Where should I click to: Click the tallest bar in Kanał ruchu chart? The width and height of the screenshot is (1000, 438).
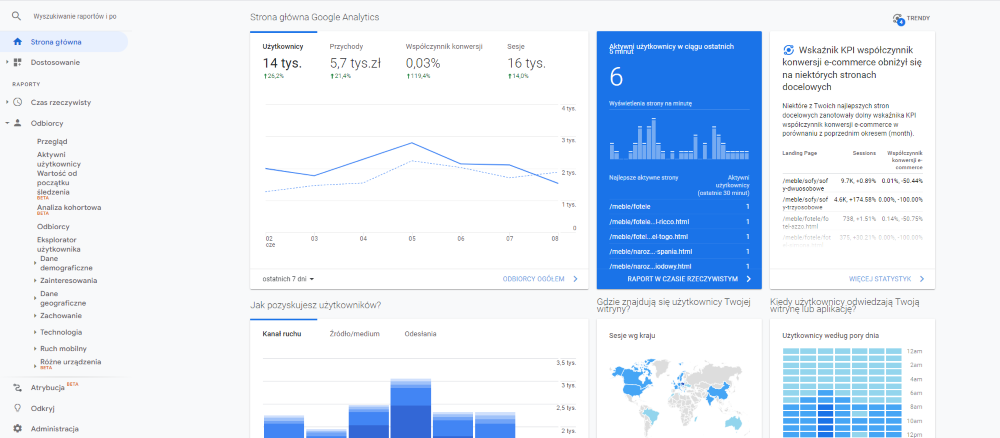click(411, 408)
